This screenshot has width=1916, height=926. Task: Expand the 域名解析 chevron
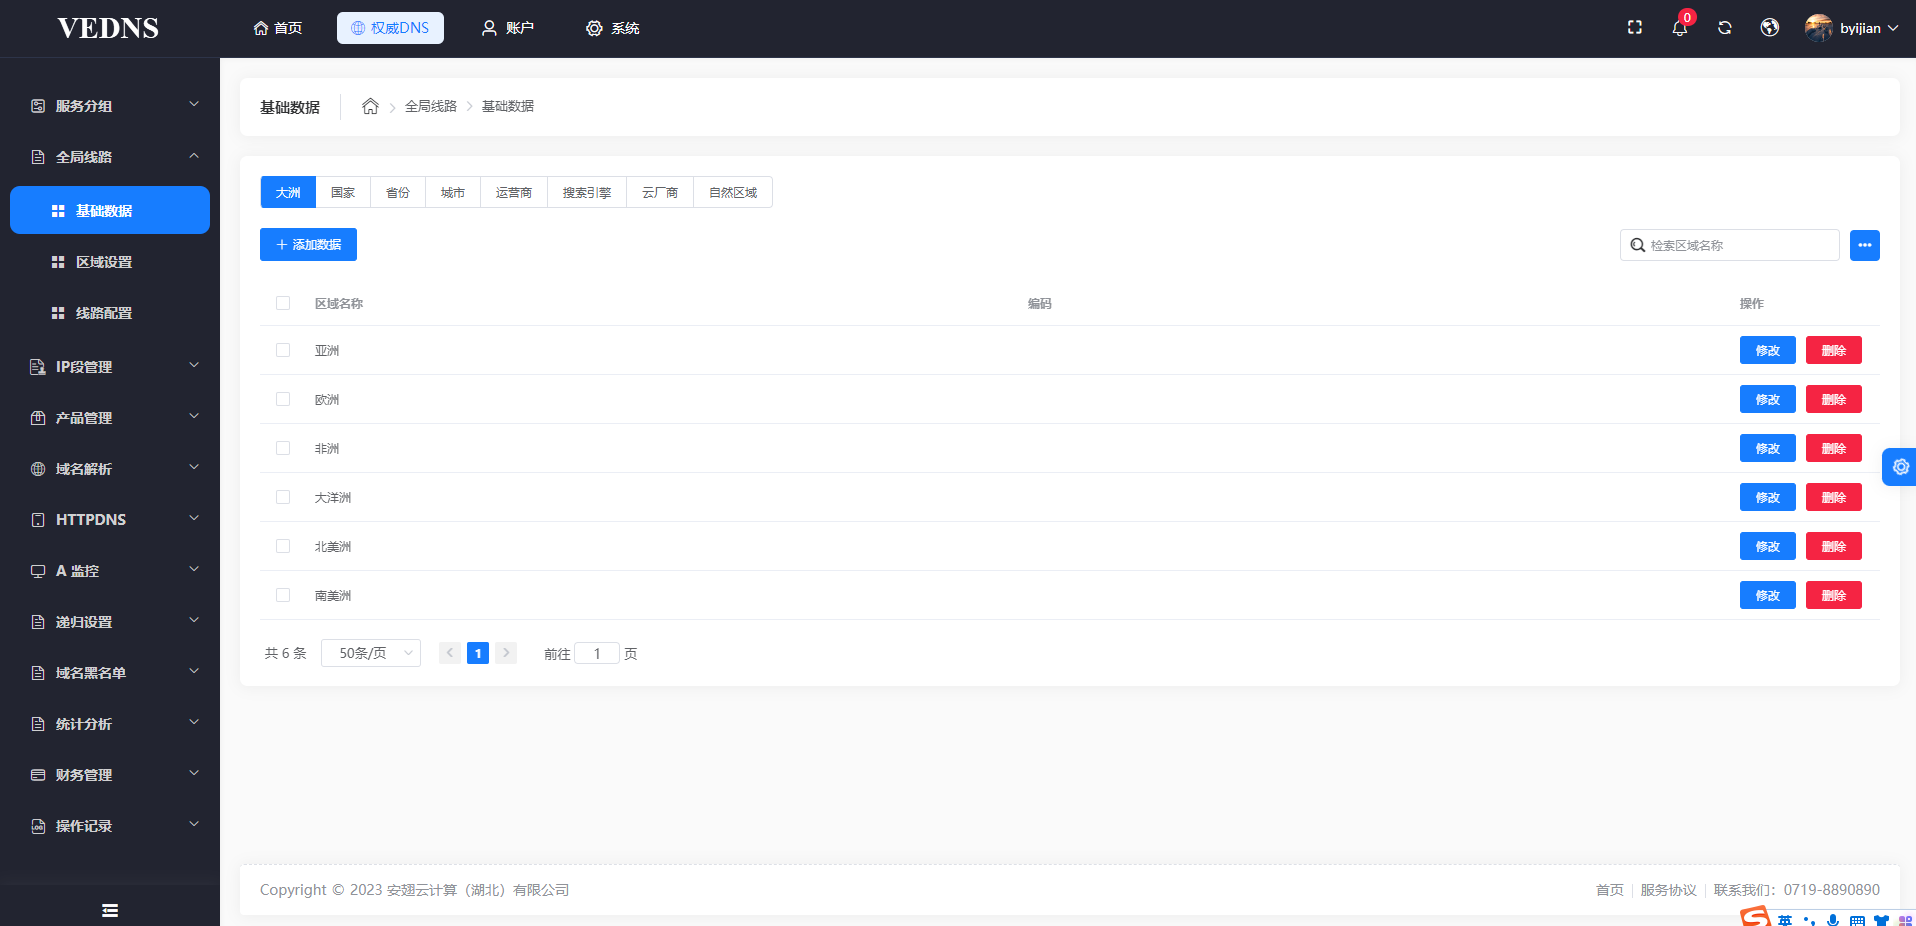(x=194, y=468)
